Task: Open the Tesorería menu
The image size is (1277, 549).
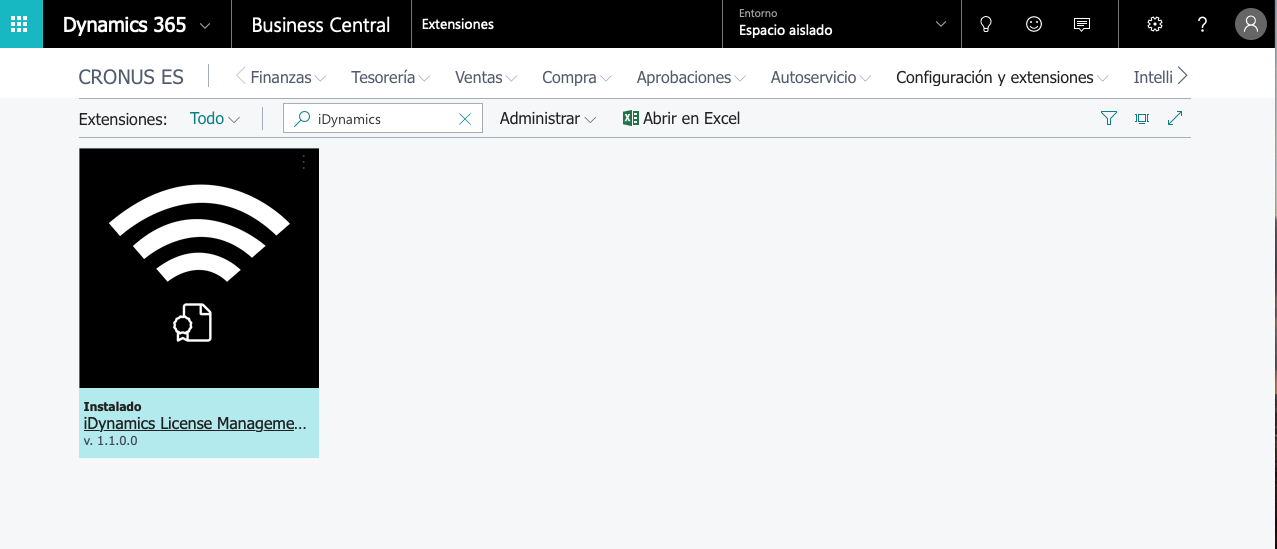Action: coord(391,77)
